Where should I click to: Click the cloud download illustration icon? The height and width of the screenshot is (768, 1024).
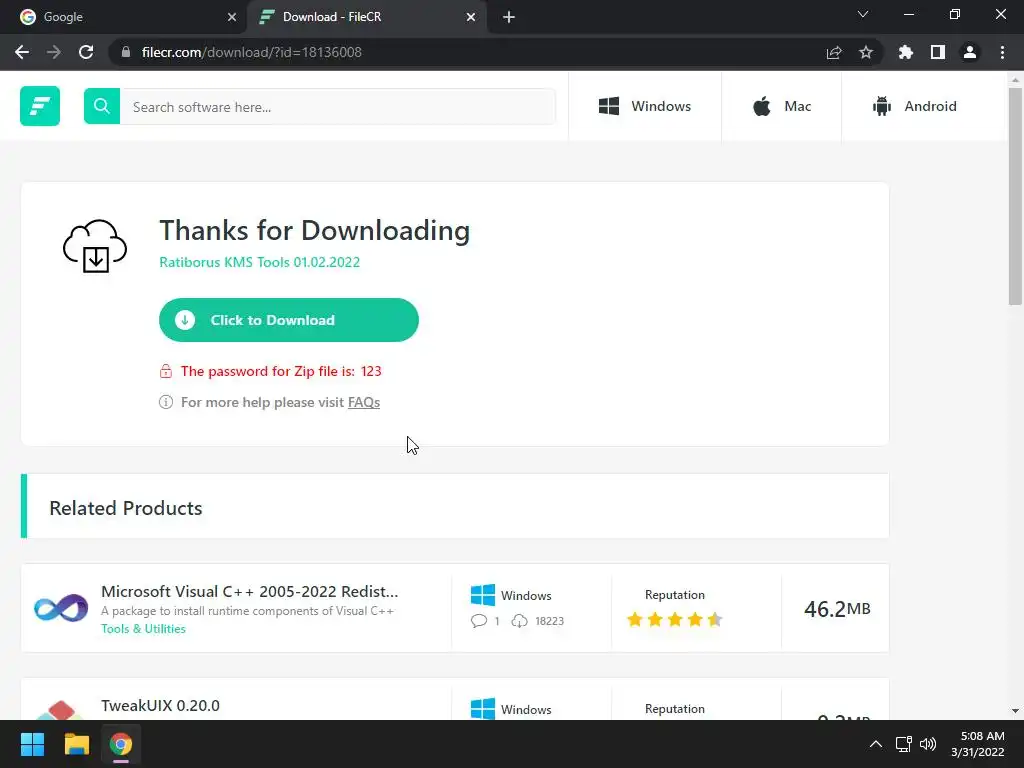pyautogui.click(x=95, y=246)
